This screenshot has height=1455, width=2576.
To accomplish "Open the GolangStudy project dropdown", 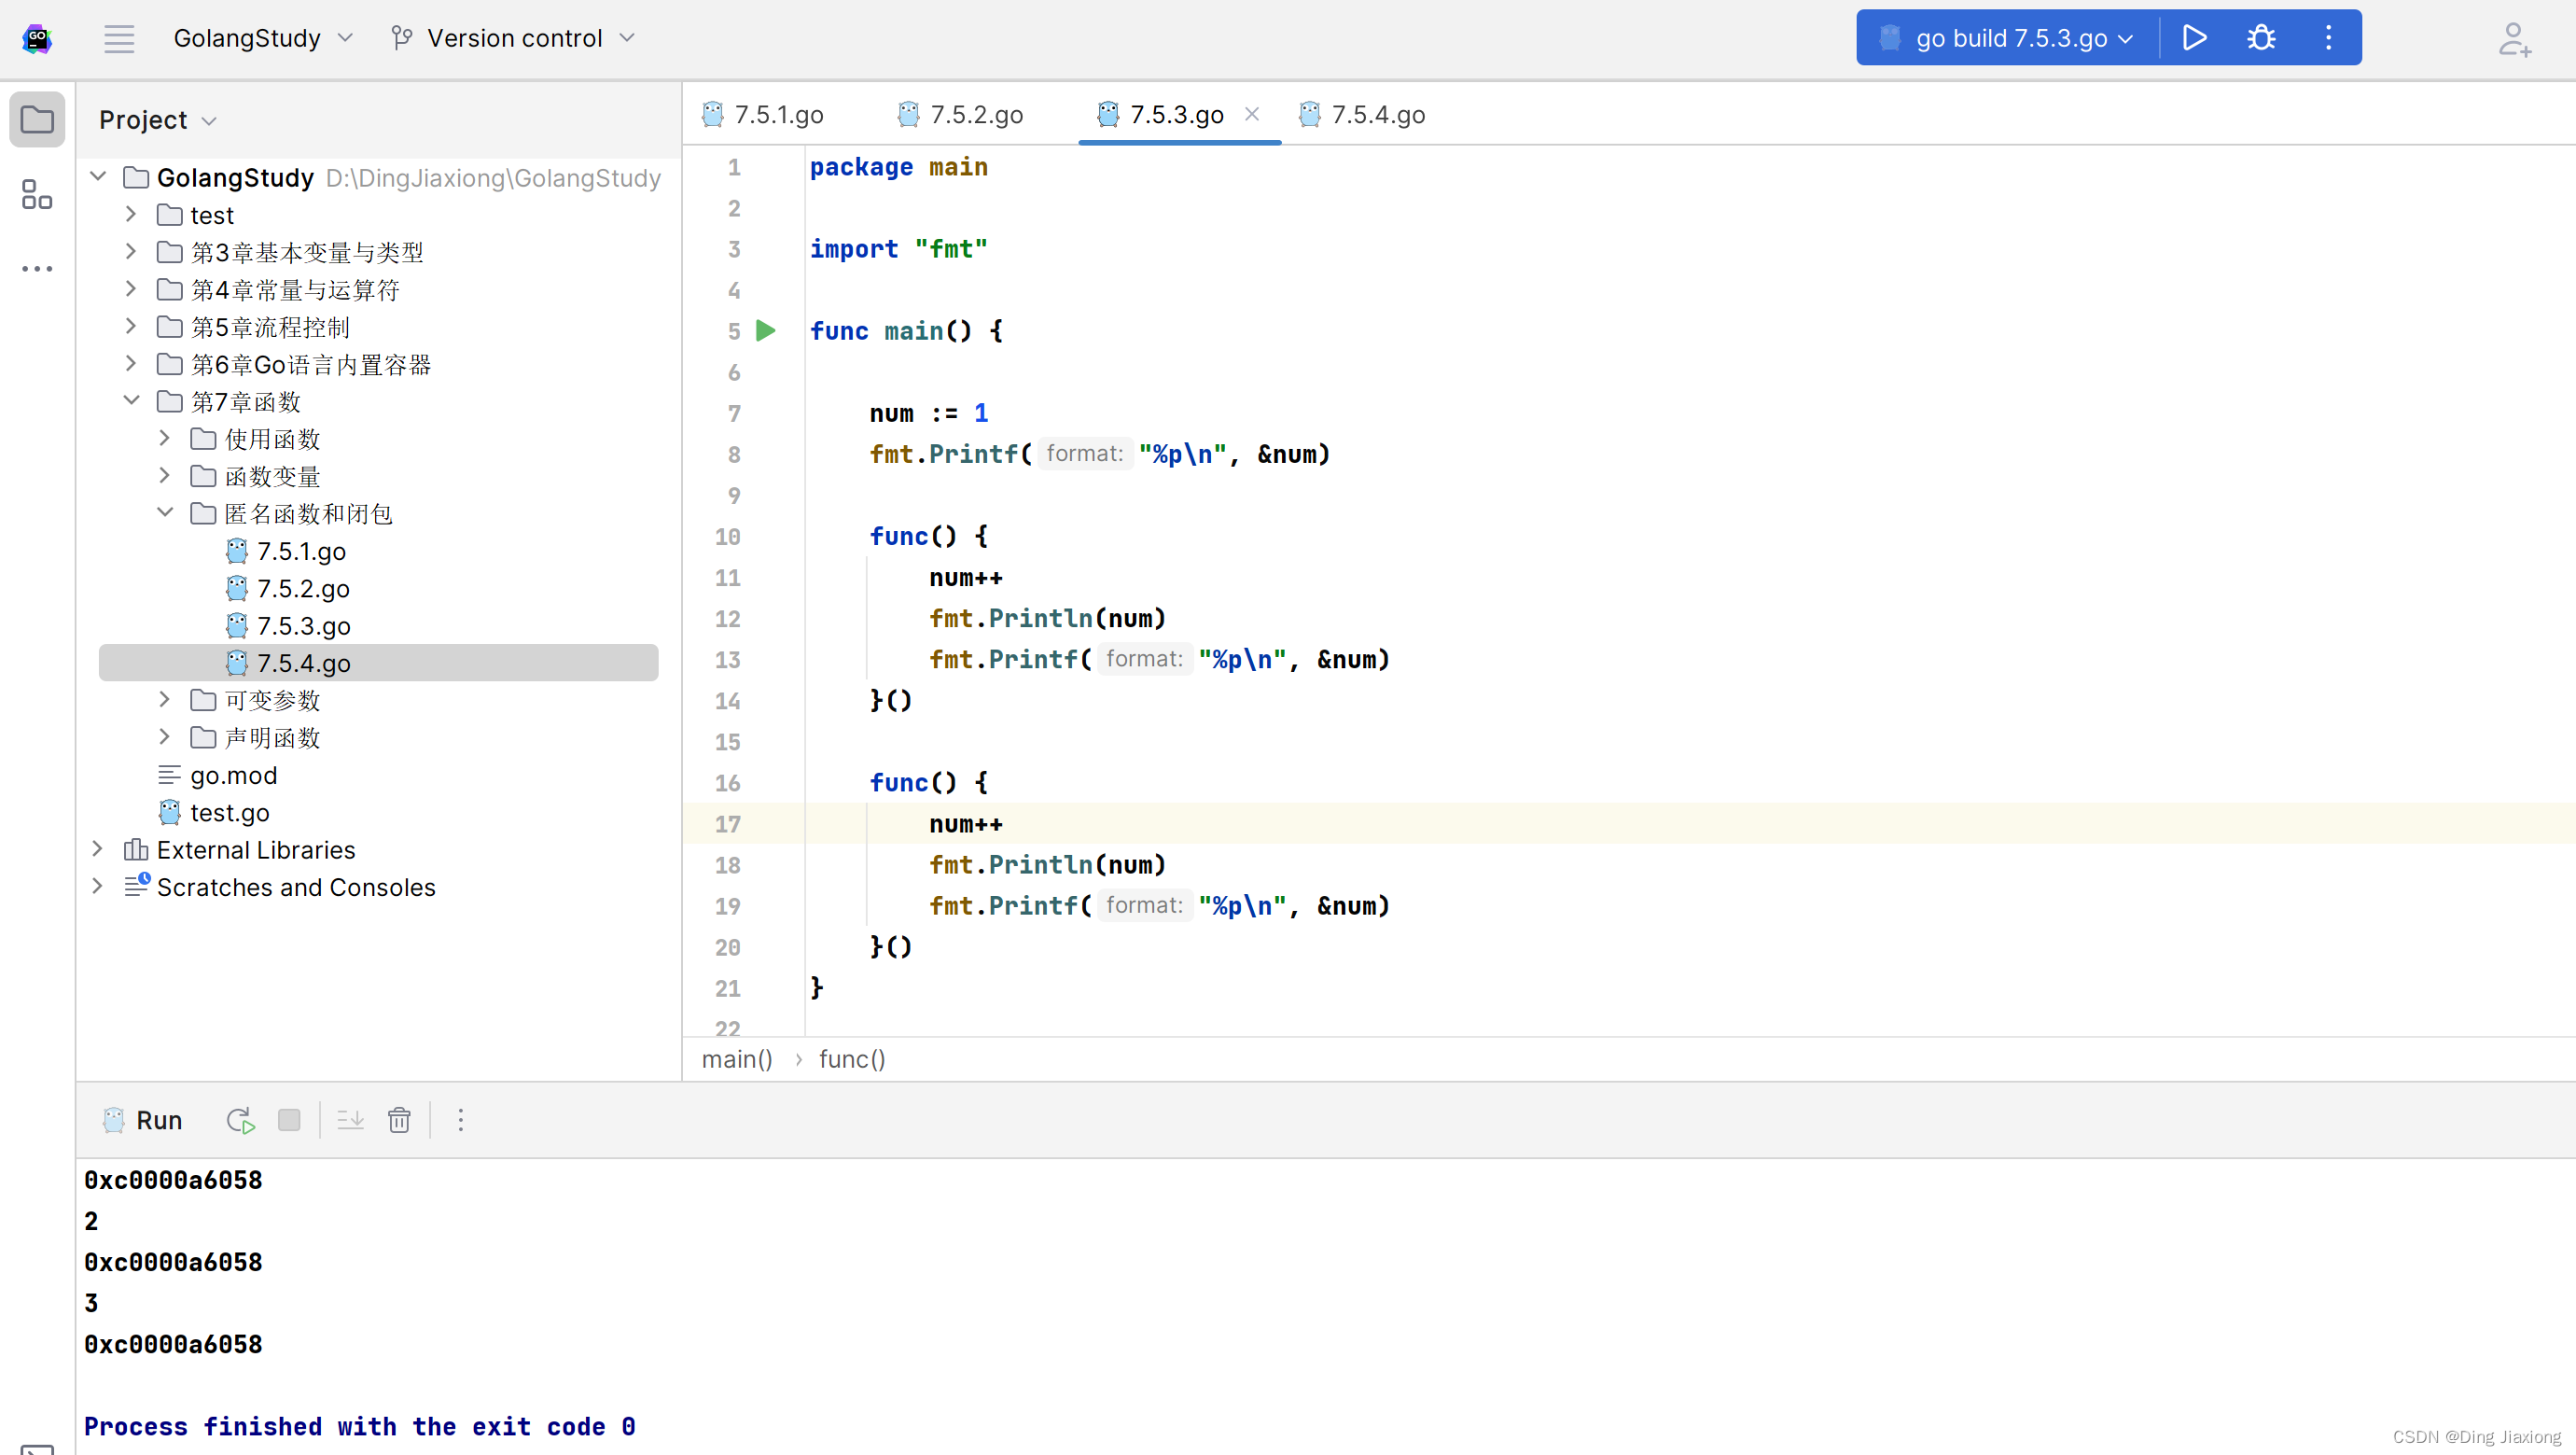I will pos(263,38).
